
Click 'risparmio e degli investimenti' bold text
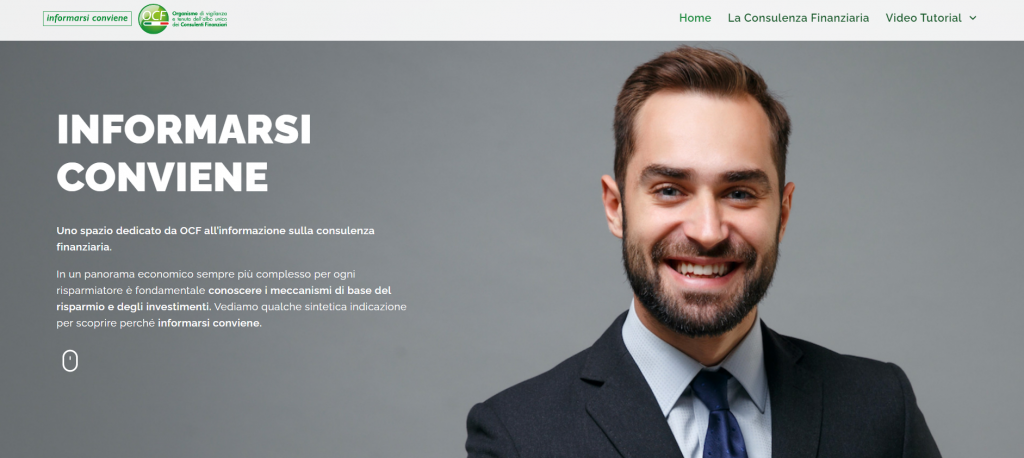pos(134,306)
